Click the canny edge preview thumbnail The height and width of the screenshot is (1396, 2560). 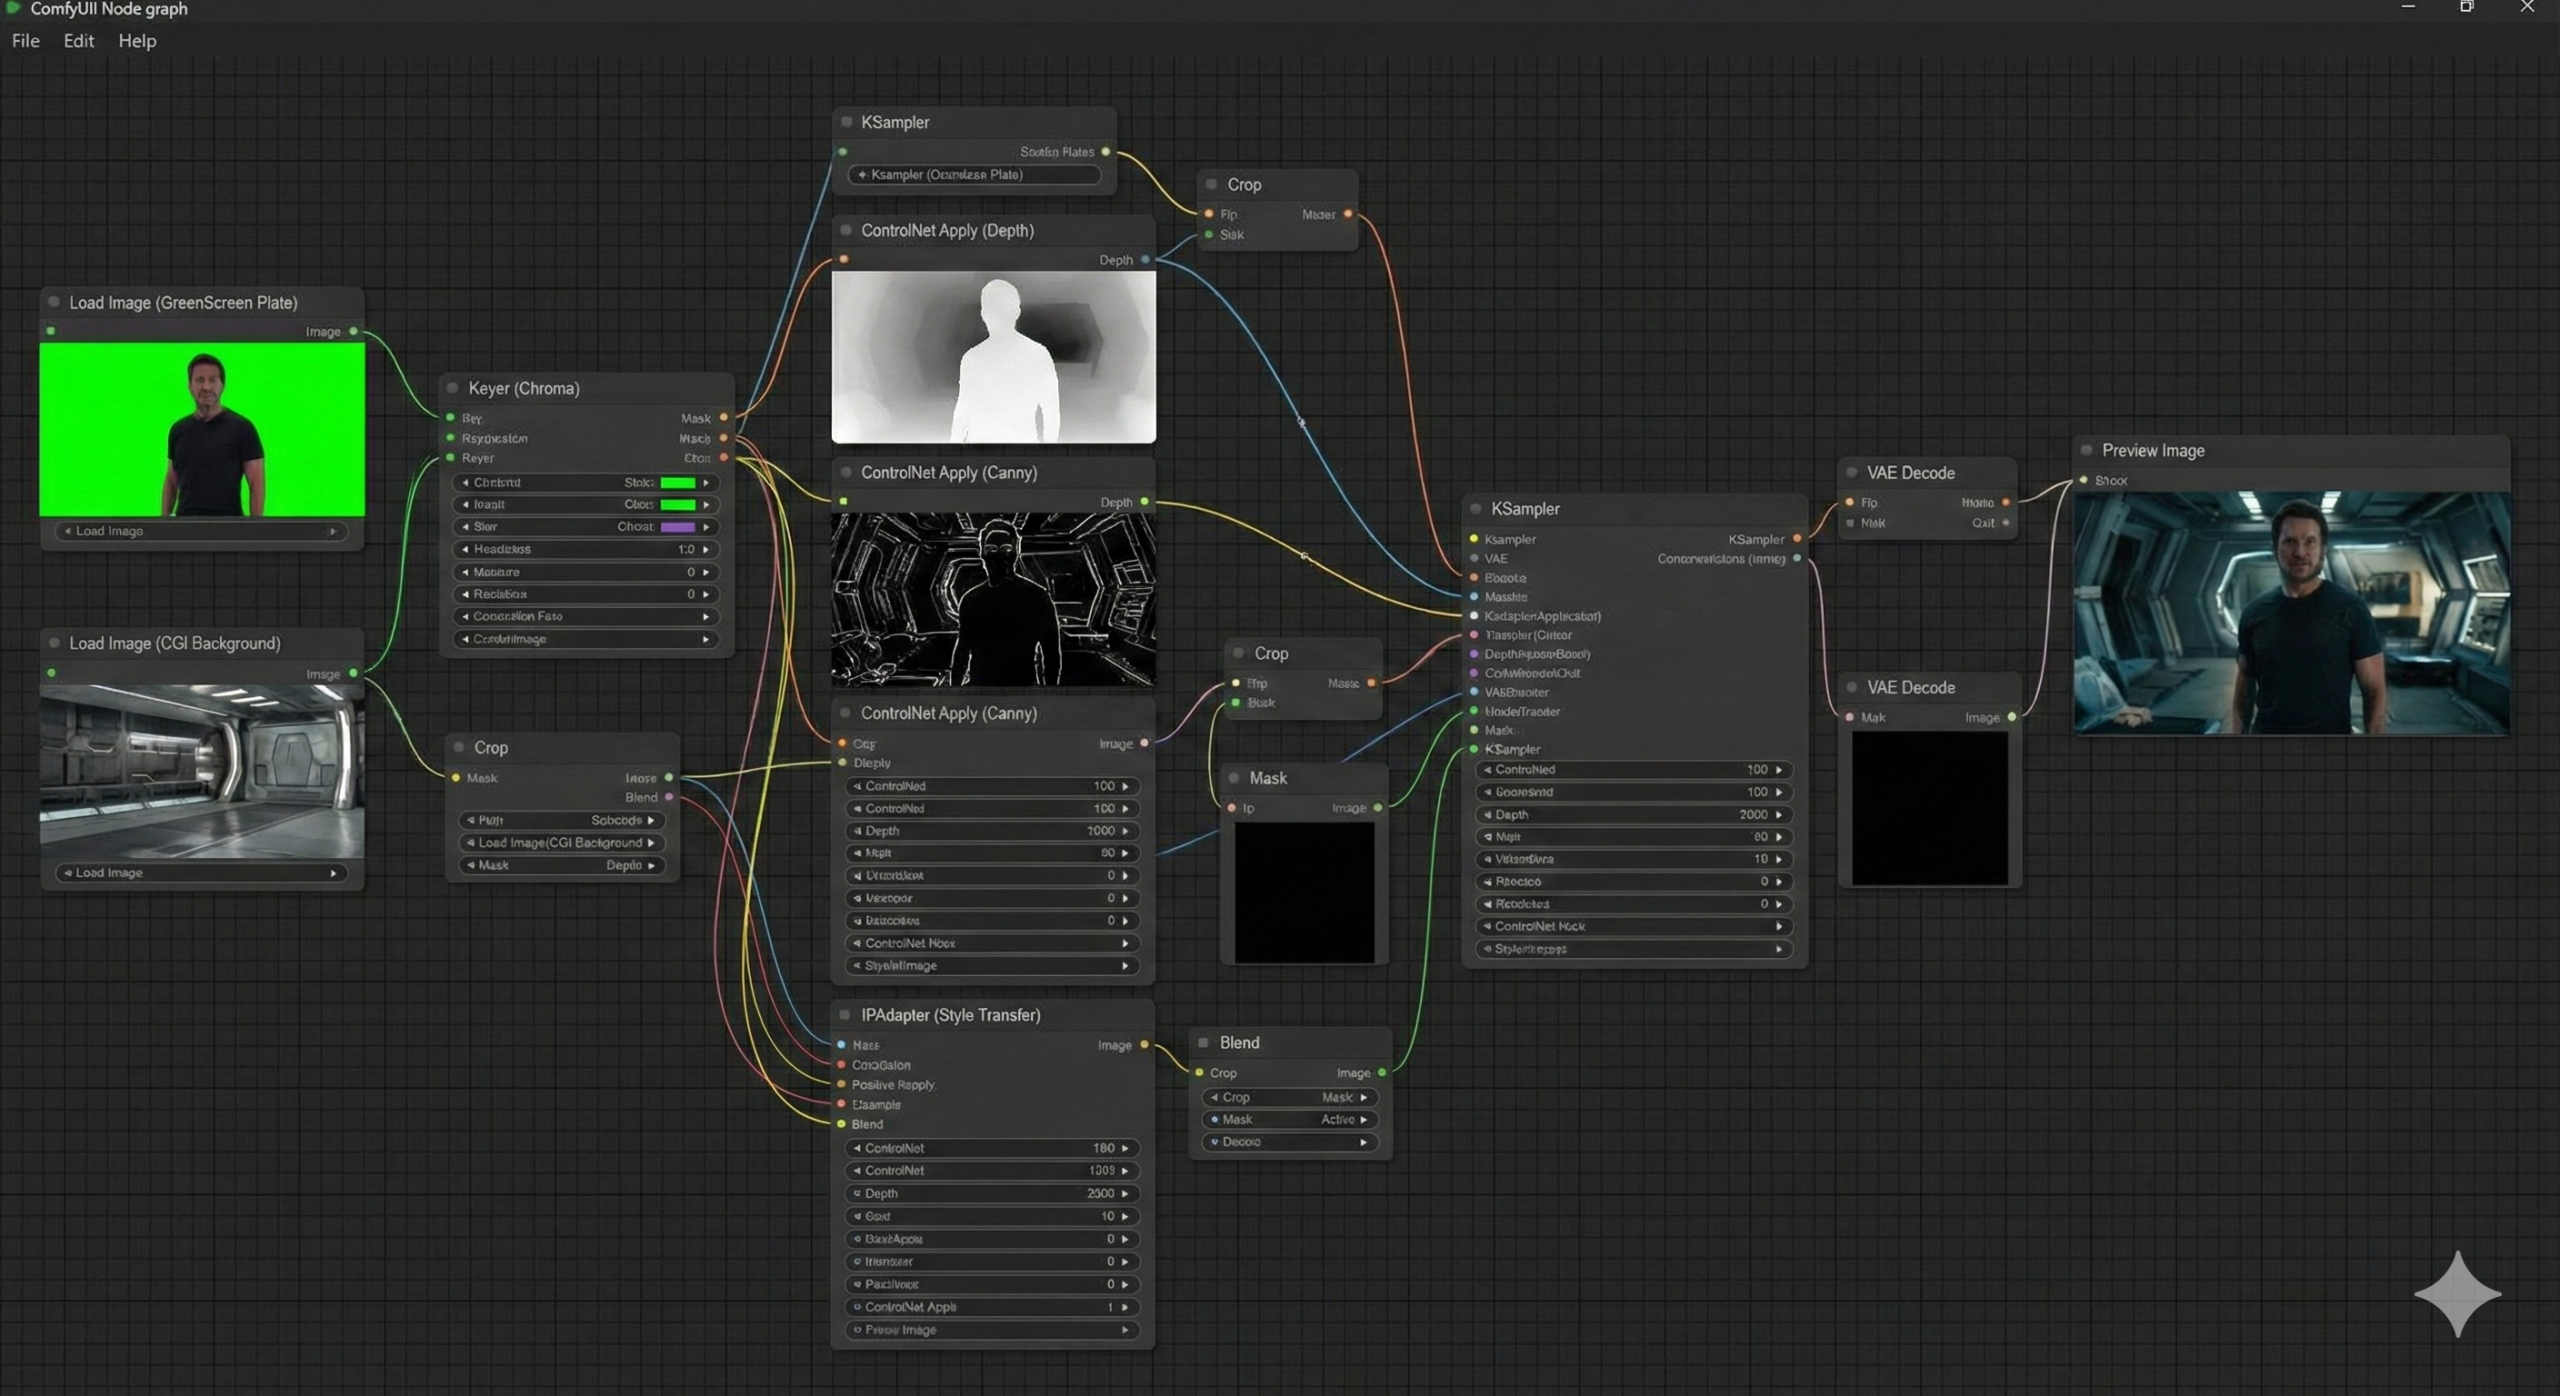(993, 599)
